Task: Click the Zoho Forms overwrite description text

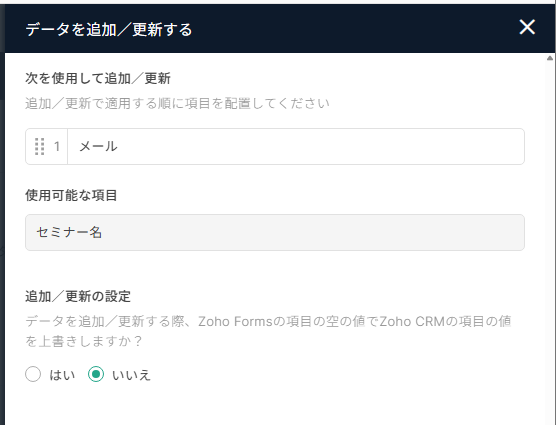Action: click(268, 321)
